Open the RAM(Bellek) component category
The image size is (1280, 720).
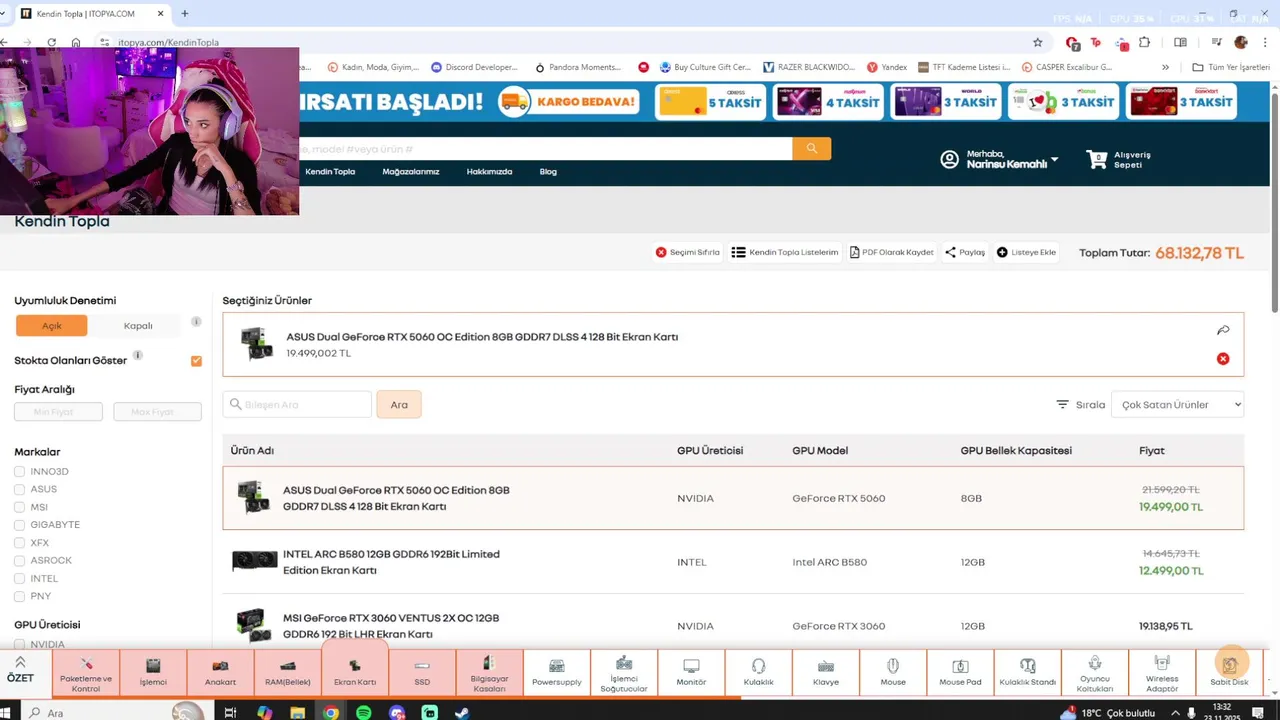[x=287, y=675]
